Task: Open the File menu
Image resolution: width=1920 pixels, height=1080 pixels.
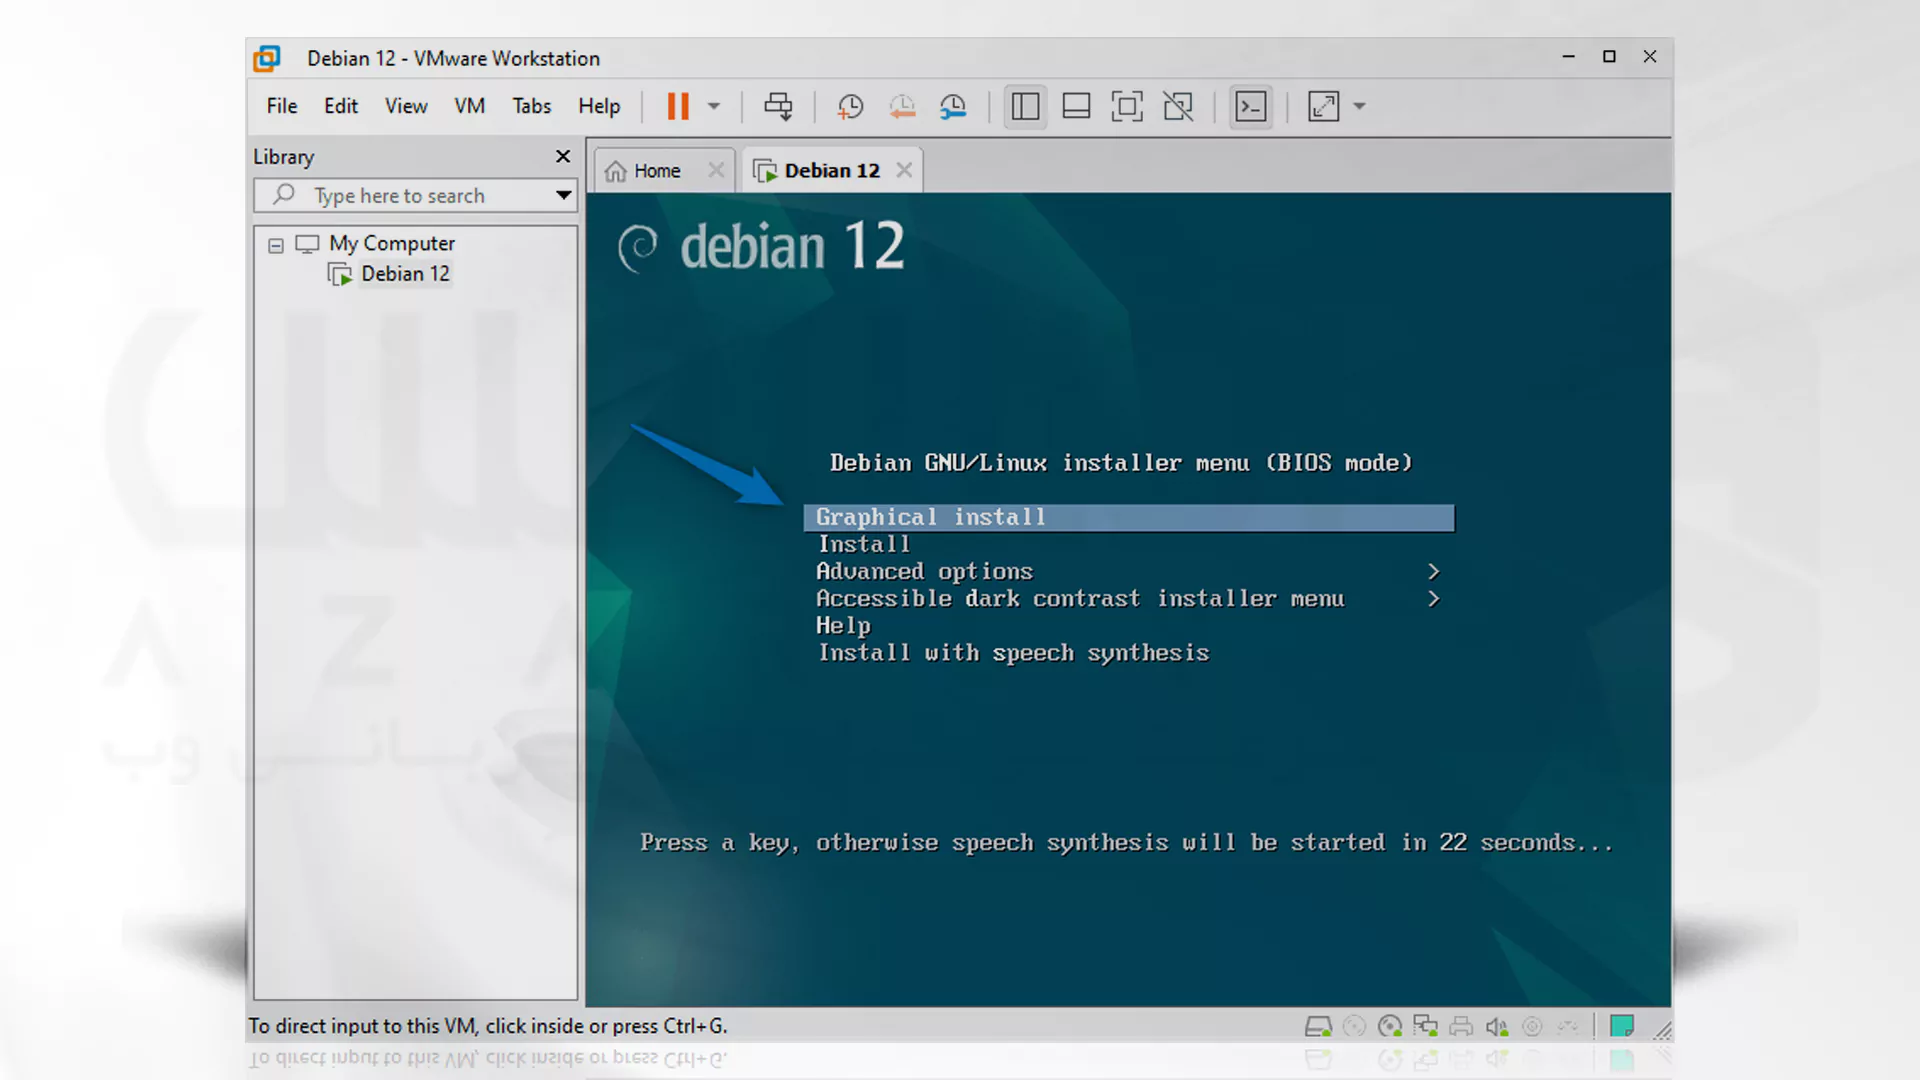Action: coord(282,106)
